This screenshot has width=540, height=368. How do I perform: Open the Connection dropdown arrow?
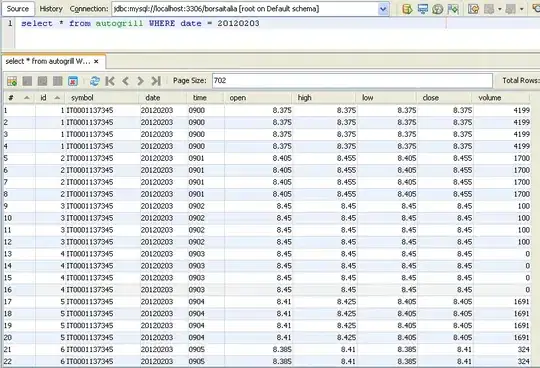pos(383,9)
